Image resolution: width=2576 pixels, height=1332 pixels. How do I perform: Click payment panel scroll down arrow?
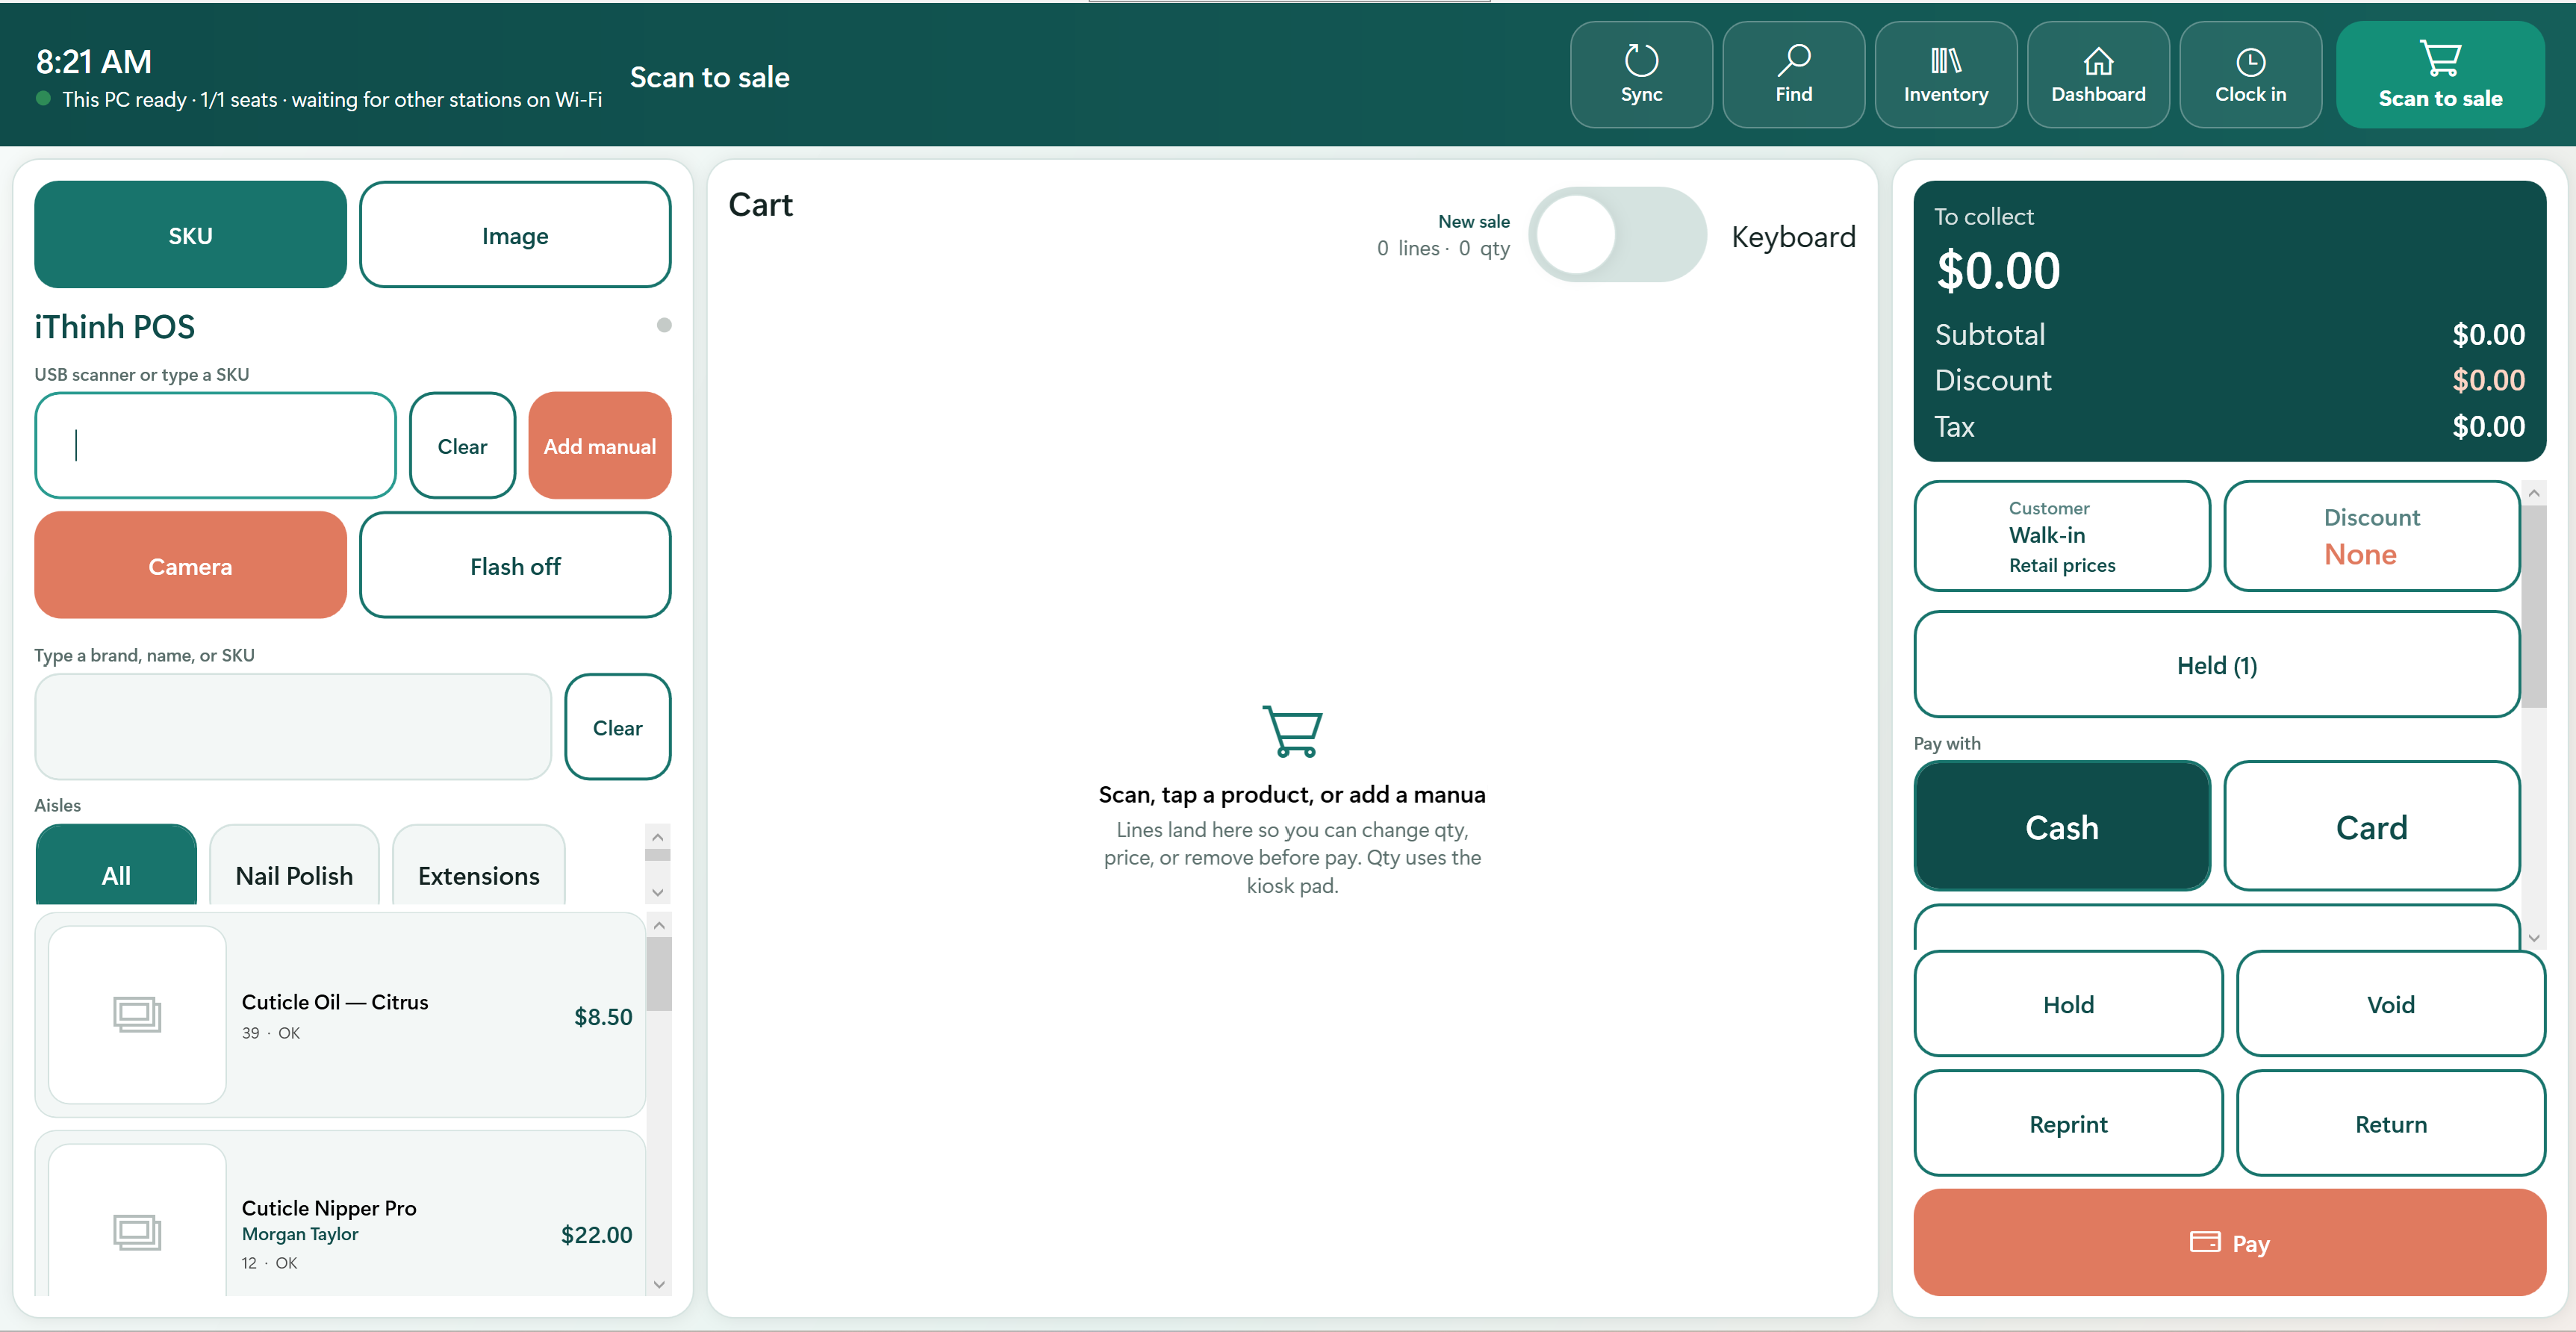(2534, 938)
